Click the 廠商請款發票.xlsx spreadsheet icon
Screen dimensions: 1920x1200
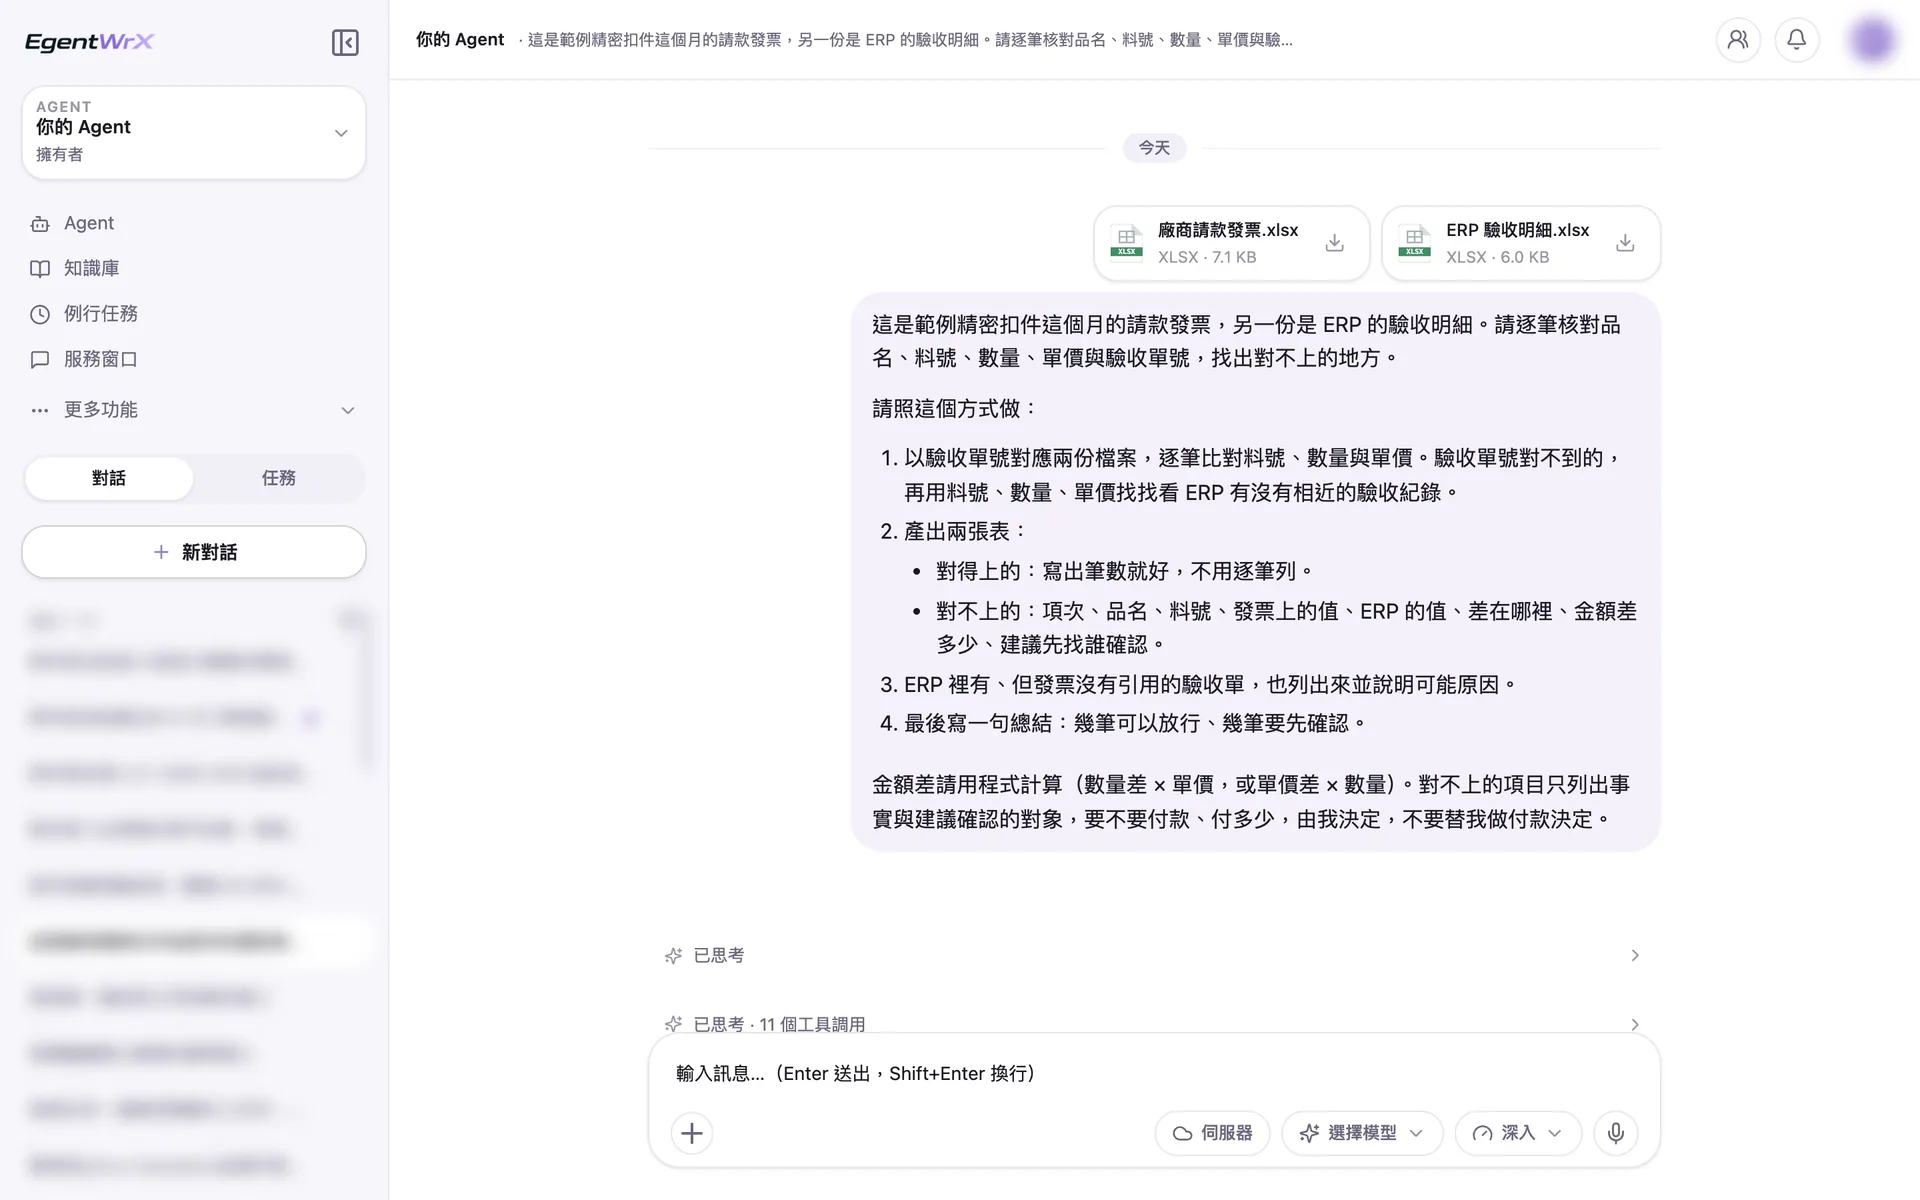click(x=1127, y=242)
